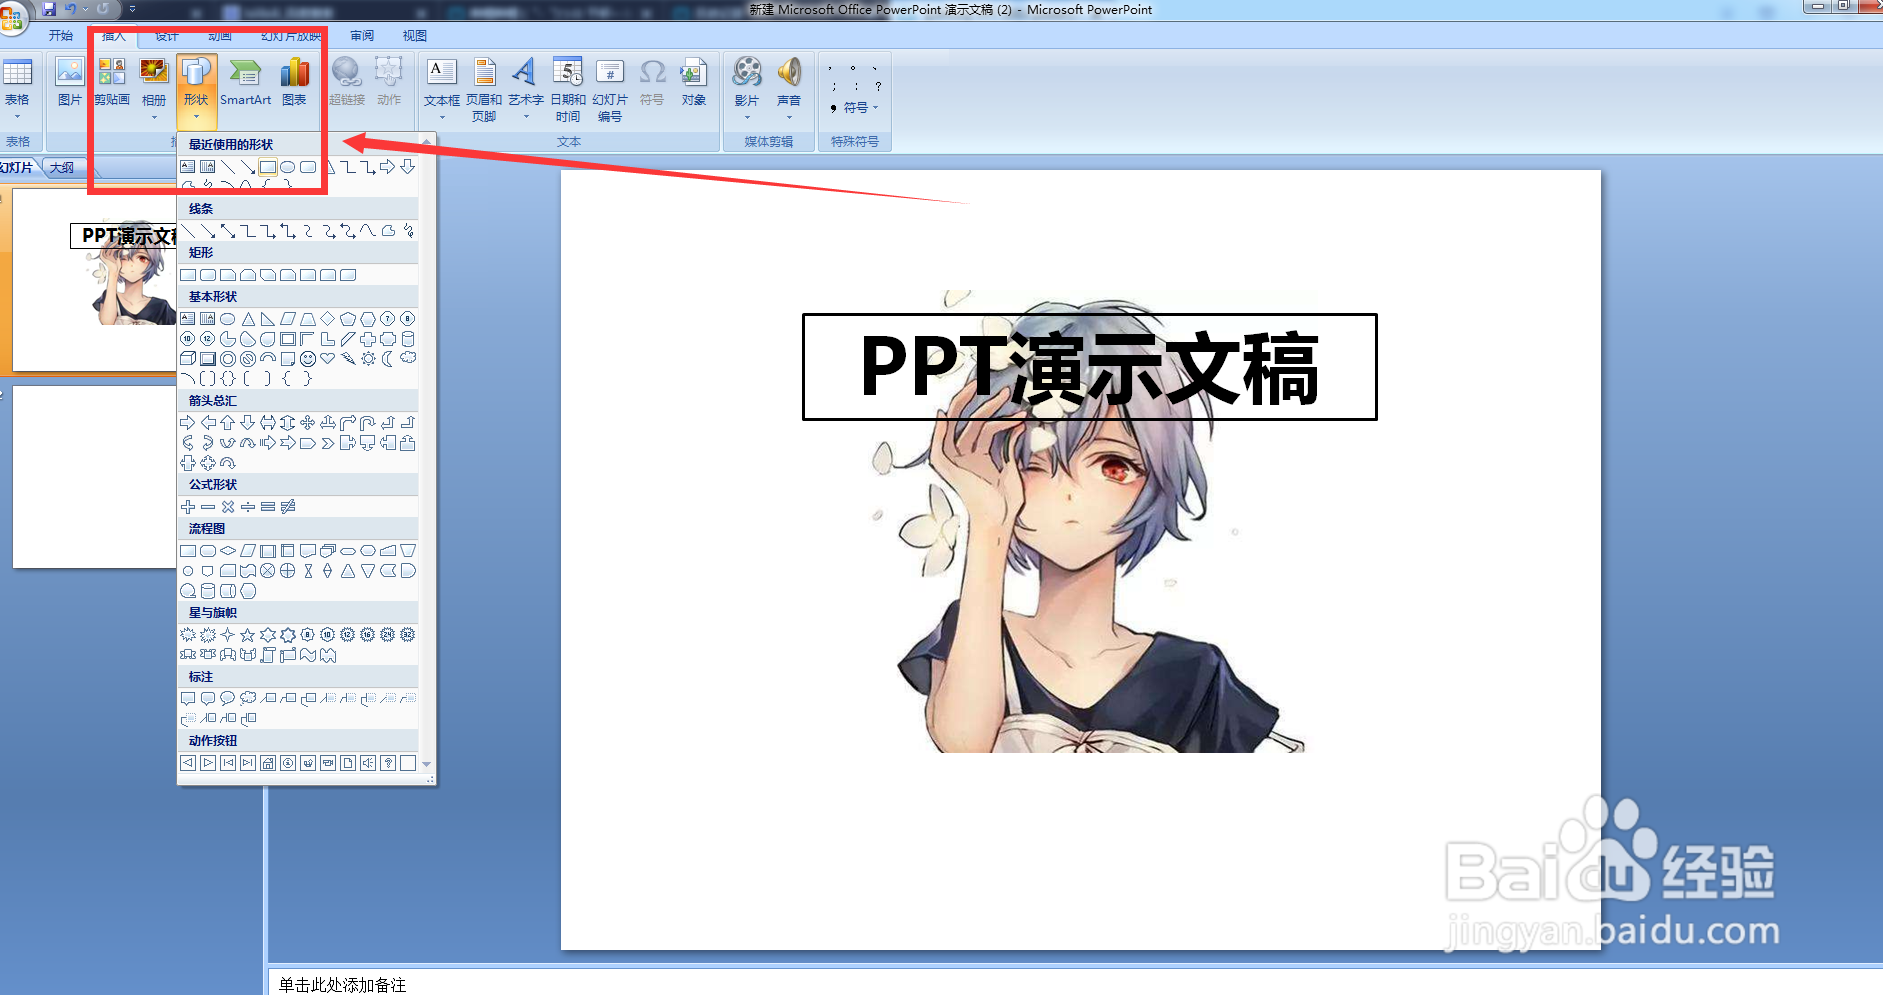Click the shapes gallery scroll-down arrow
The image size is (1883, 995).
[x=427, y=764]
